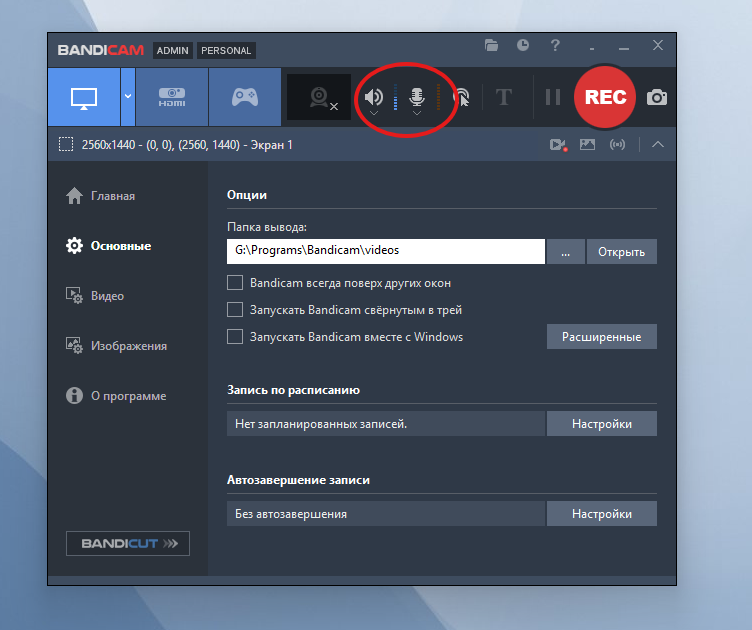
Task: Open Настройки for scheduled recording
Action: tap(601, 423)
